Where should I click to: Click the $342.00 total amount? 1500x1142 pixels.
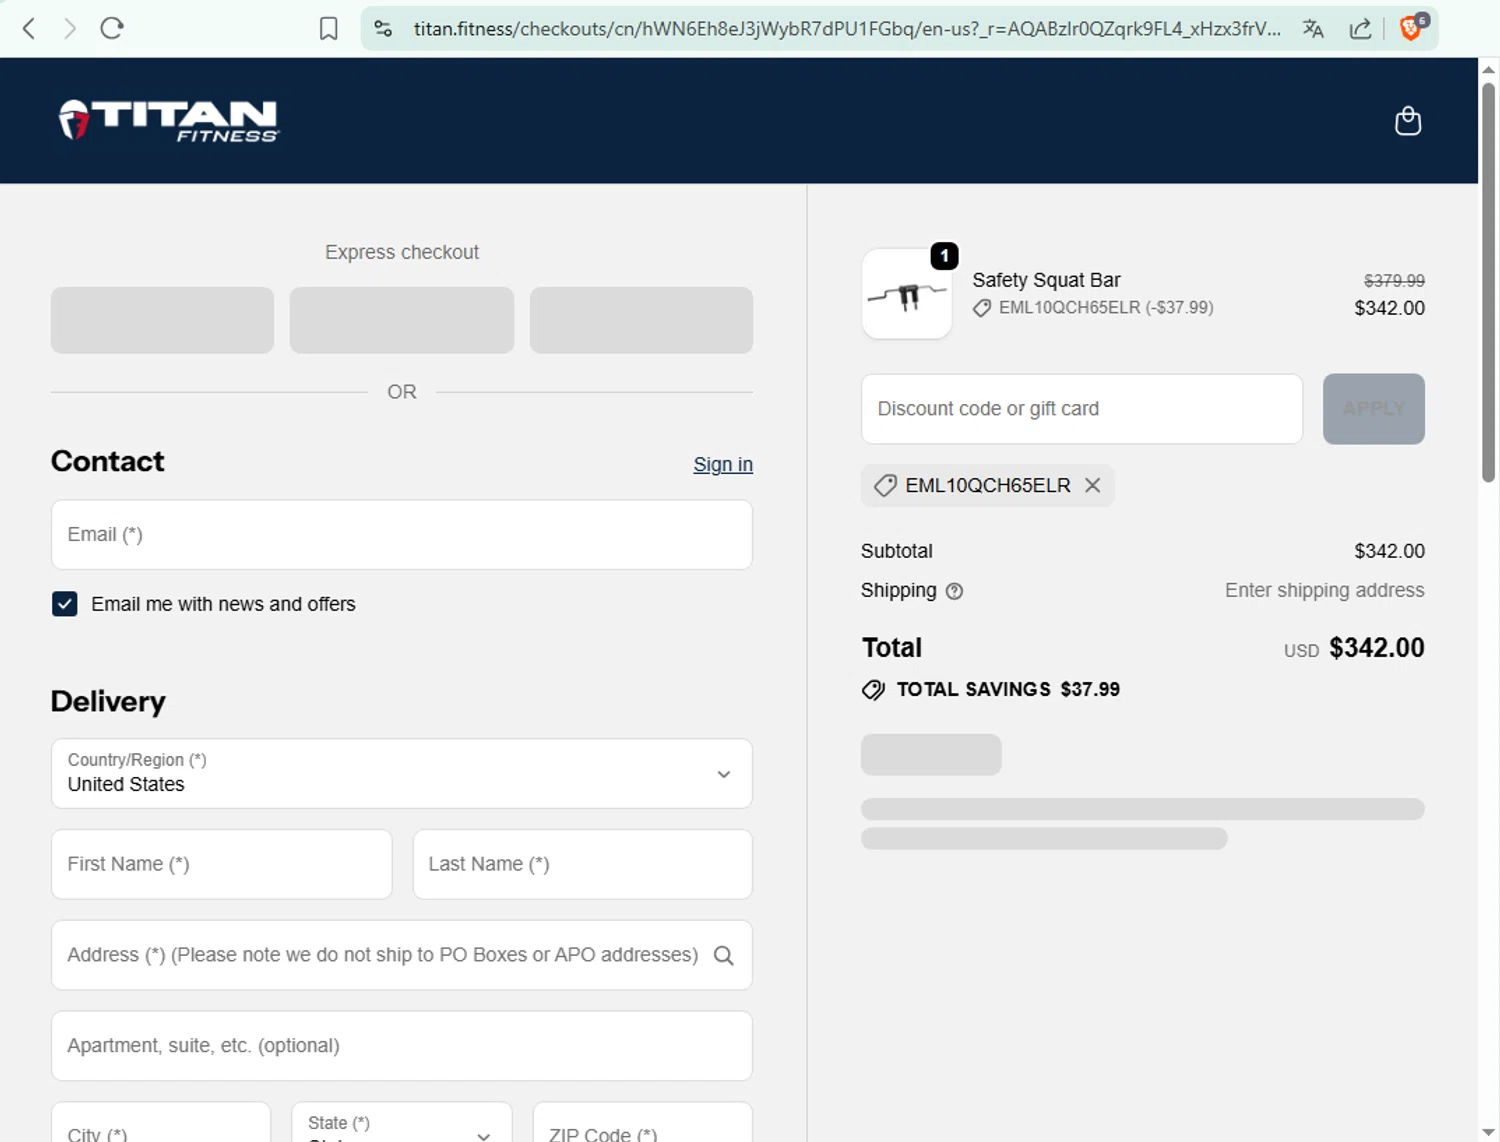point(1377,648)
